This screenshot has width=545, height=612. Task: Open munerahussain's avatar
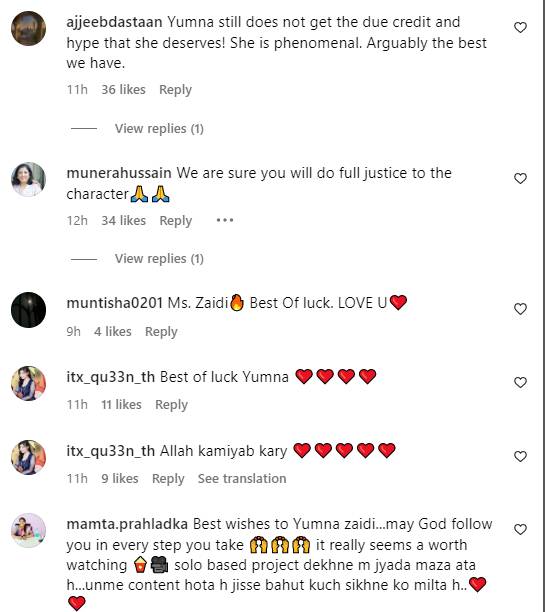pos(28,180)
